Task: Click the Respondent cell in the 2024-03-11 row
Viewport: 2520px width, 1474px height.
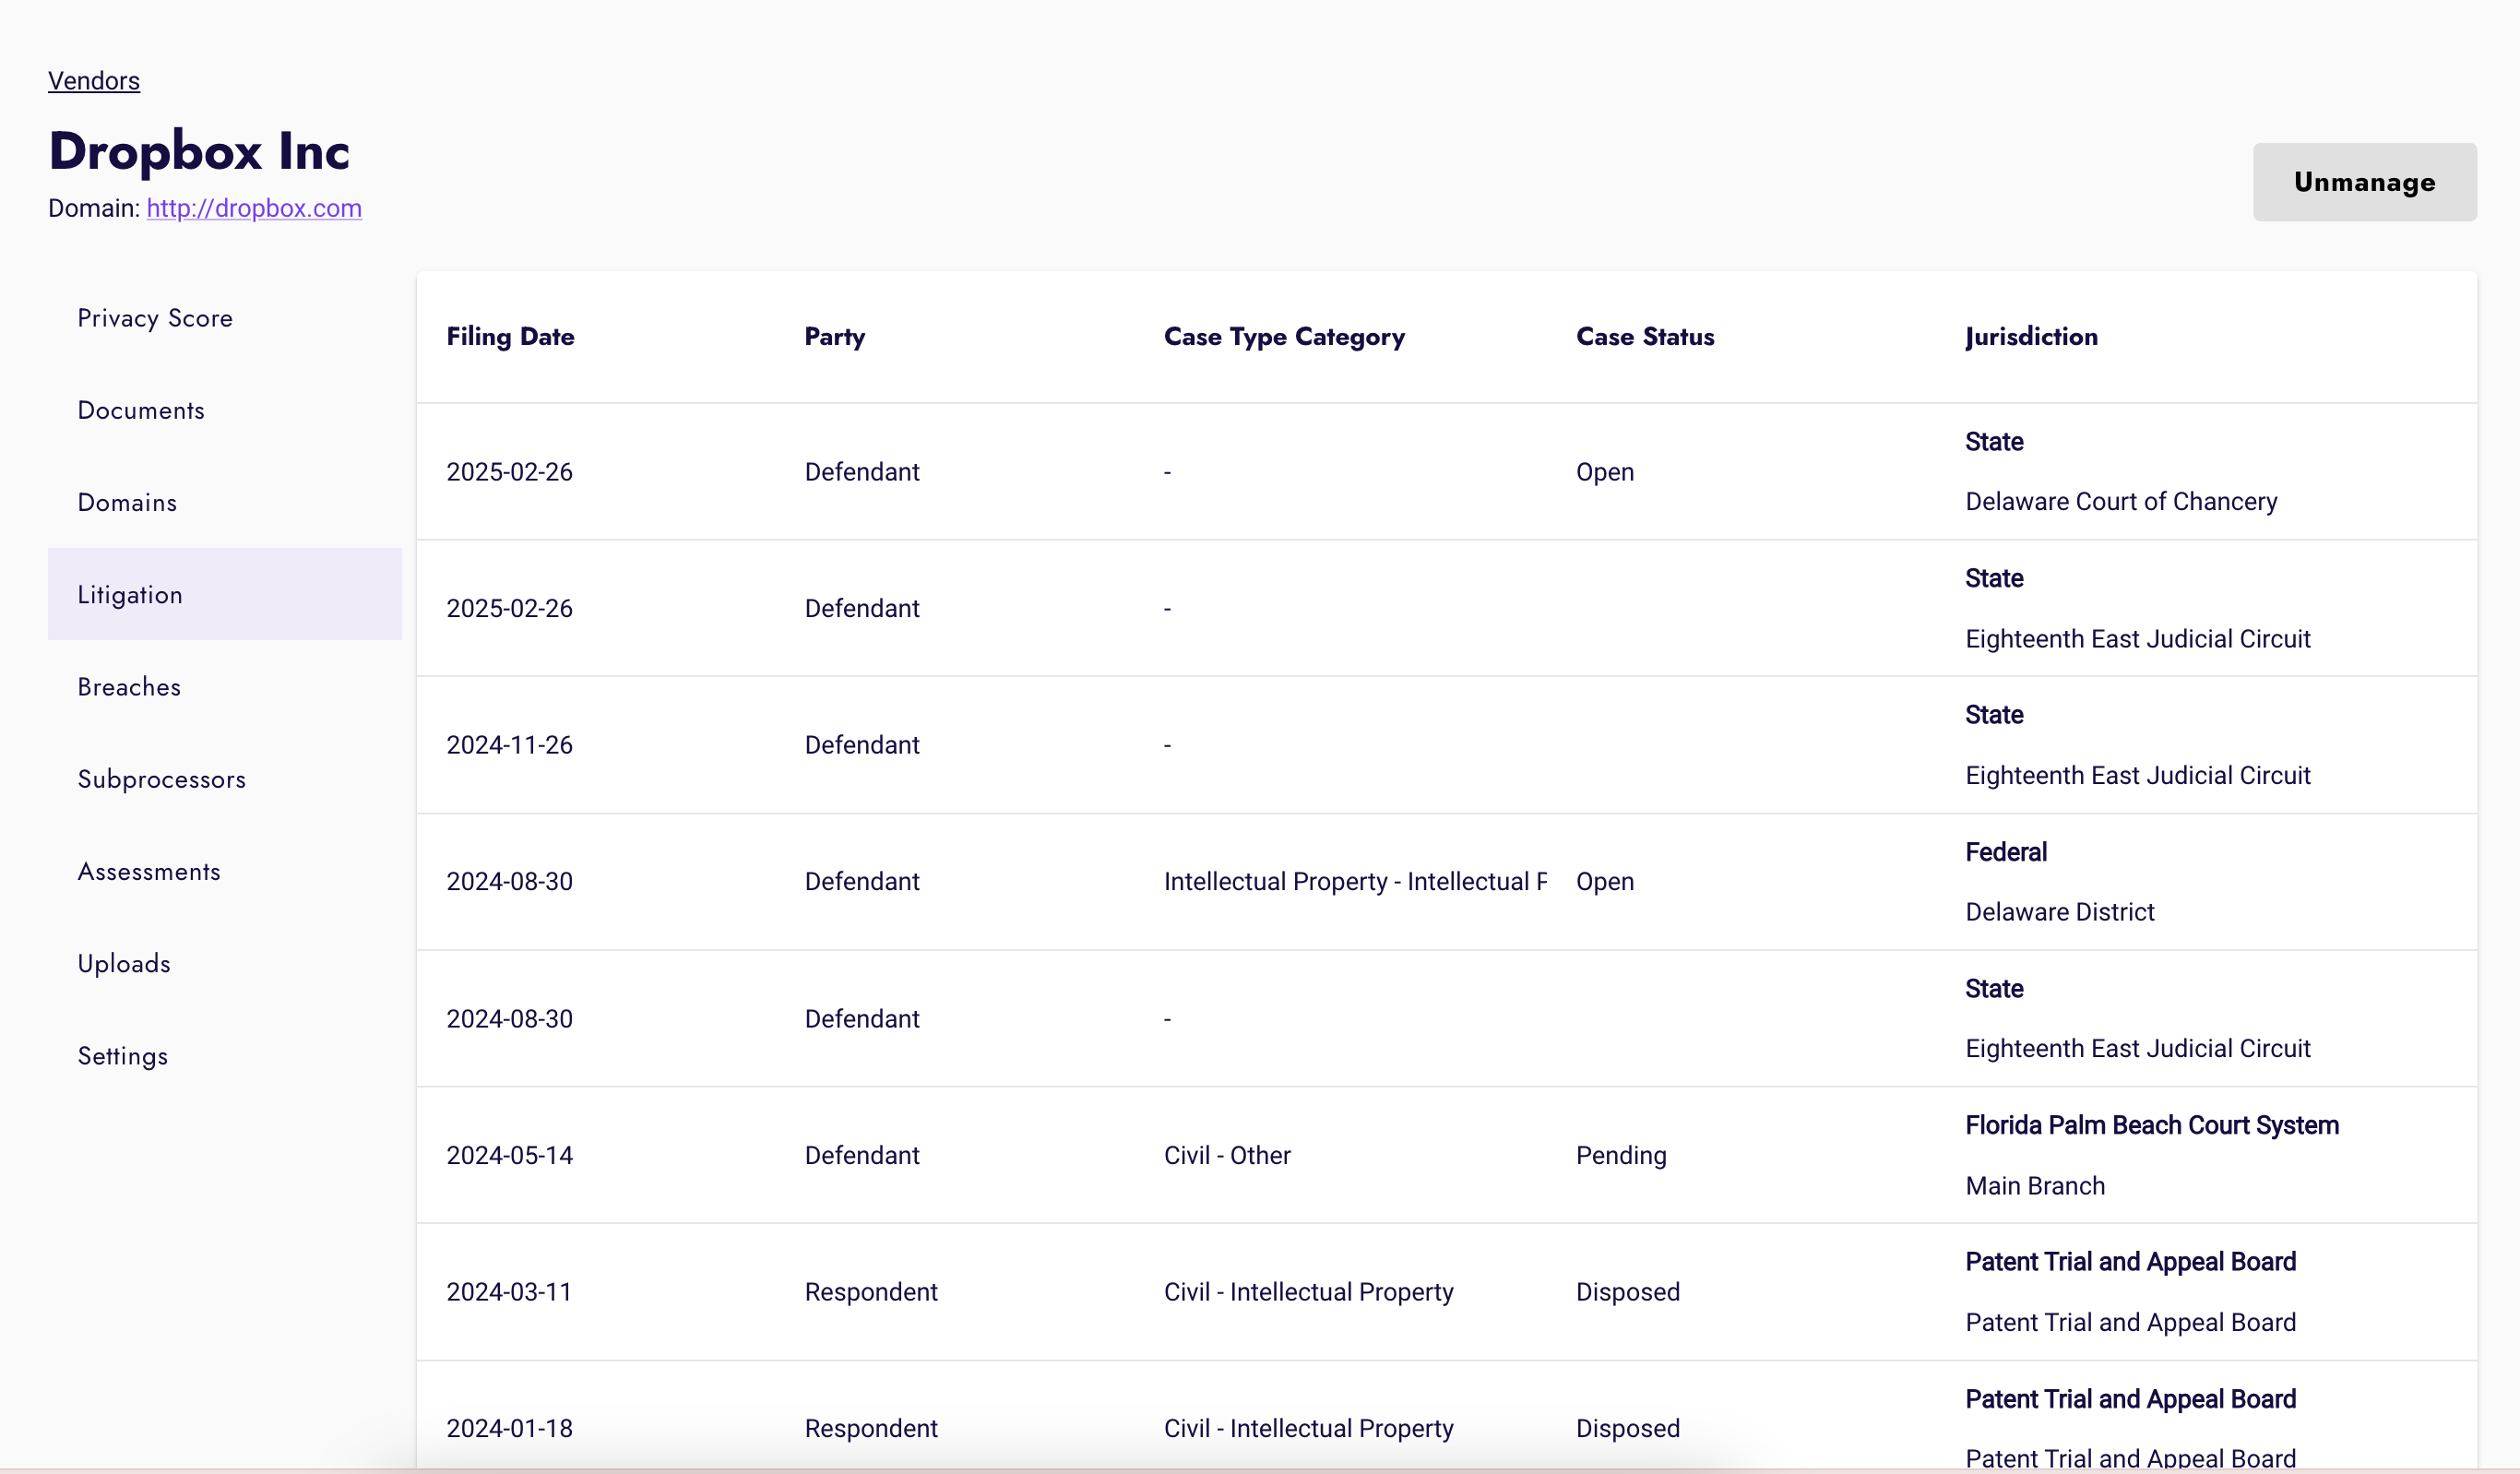Action: pyautogui.click(x=871, y=1292)
